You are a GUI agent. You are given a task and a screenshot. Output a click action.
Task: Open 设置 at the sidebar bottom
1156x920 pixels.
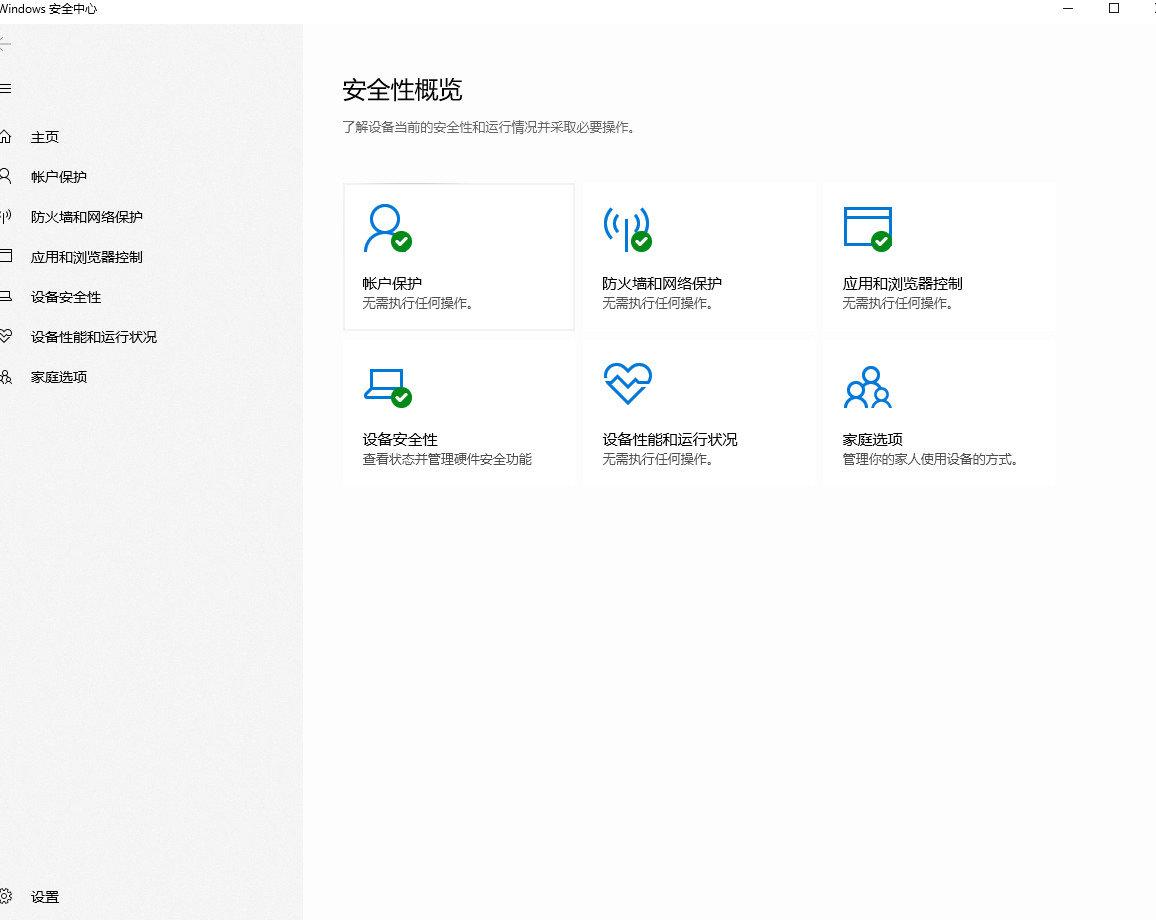[x=45, y=897]
